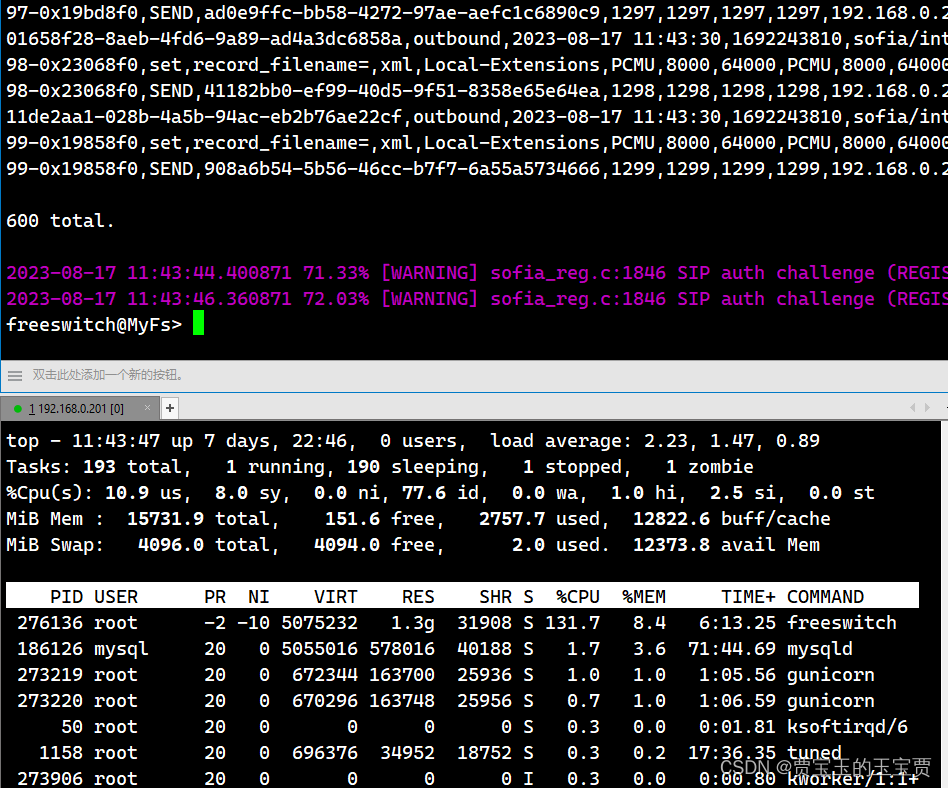Click line starting 01658f28-8aeb-4fd6
Image resolution: width=948 pixels, height=788 pixels.
tap(477, 39)
